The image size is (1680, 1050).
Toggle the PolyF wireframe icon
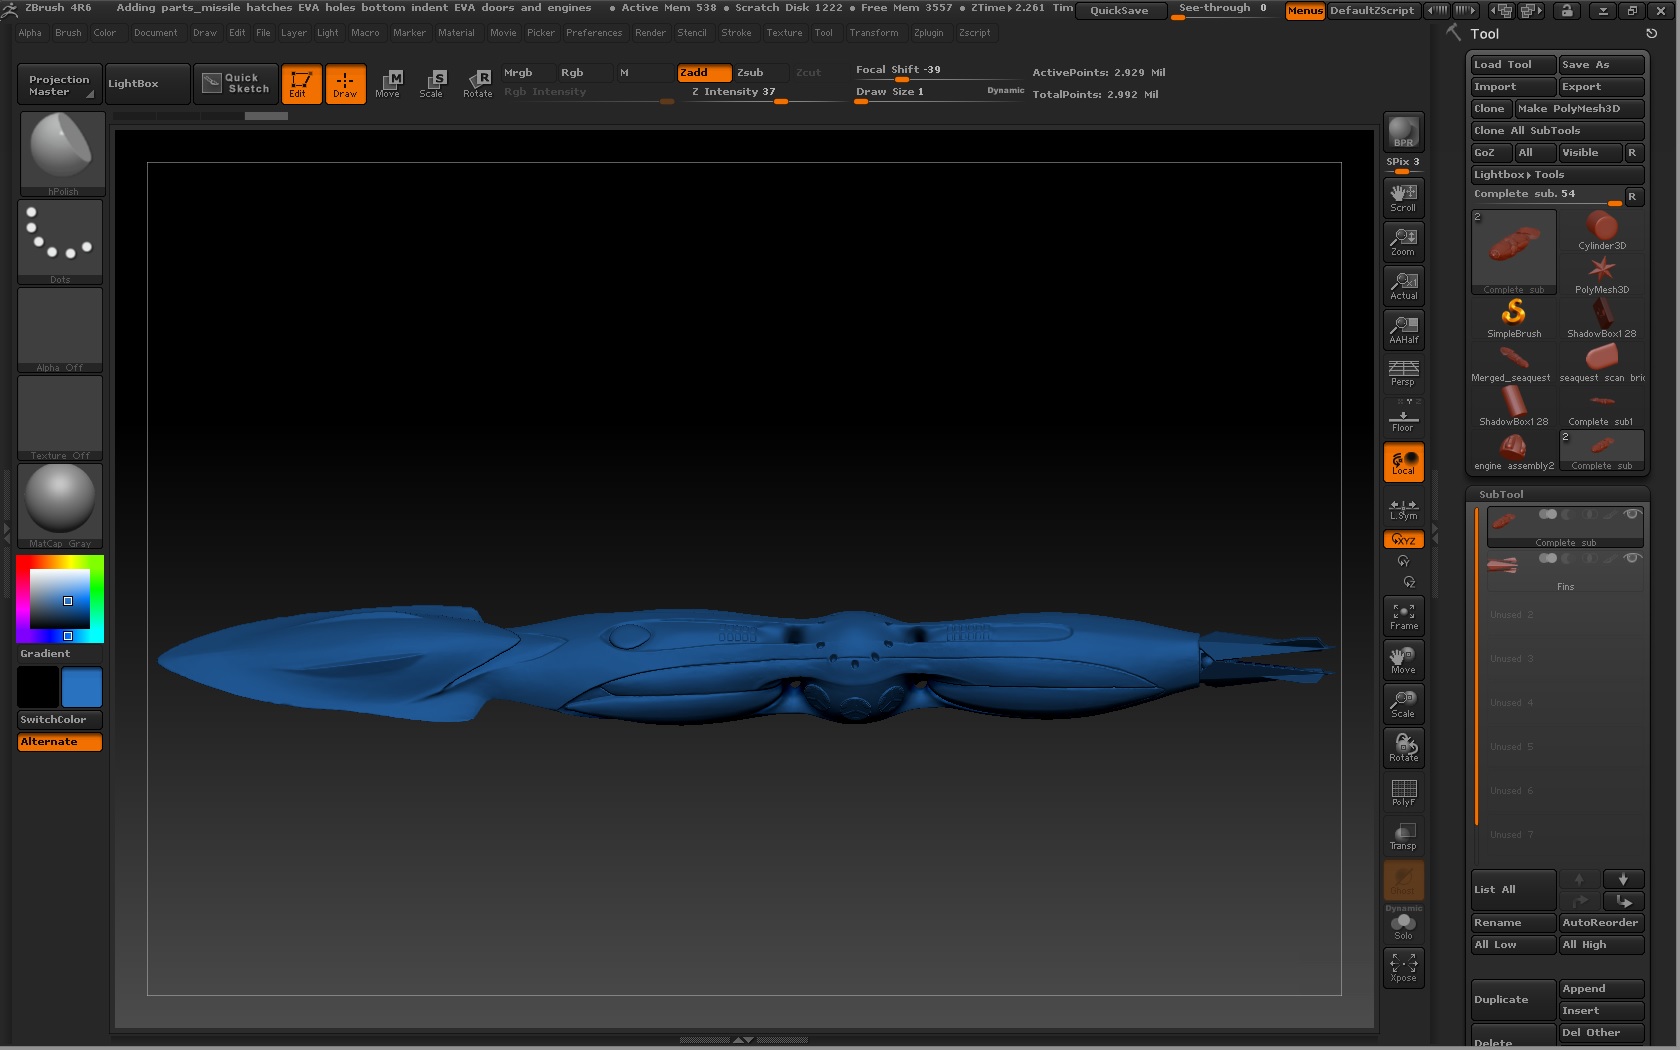point(1403,792)
